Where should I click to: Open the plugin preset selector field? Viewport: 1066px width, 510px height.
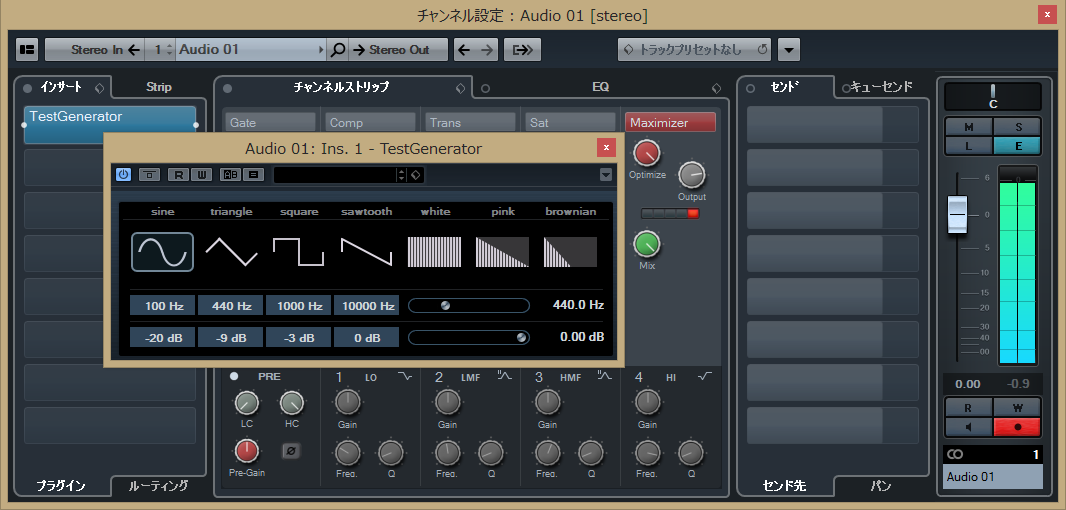(x=334, y=175)
